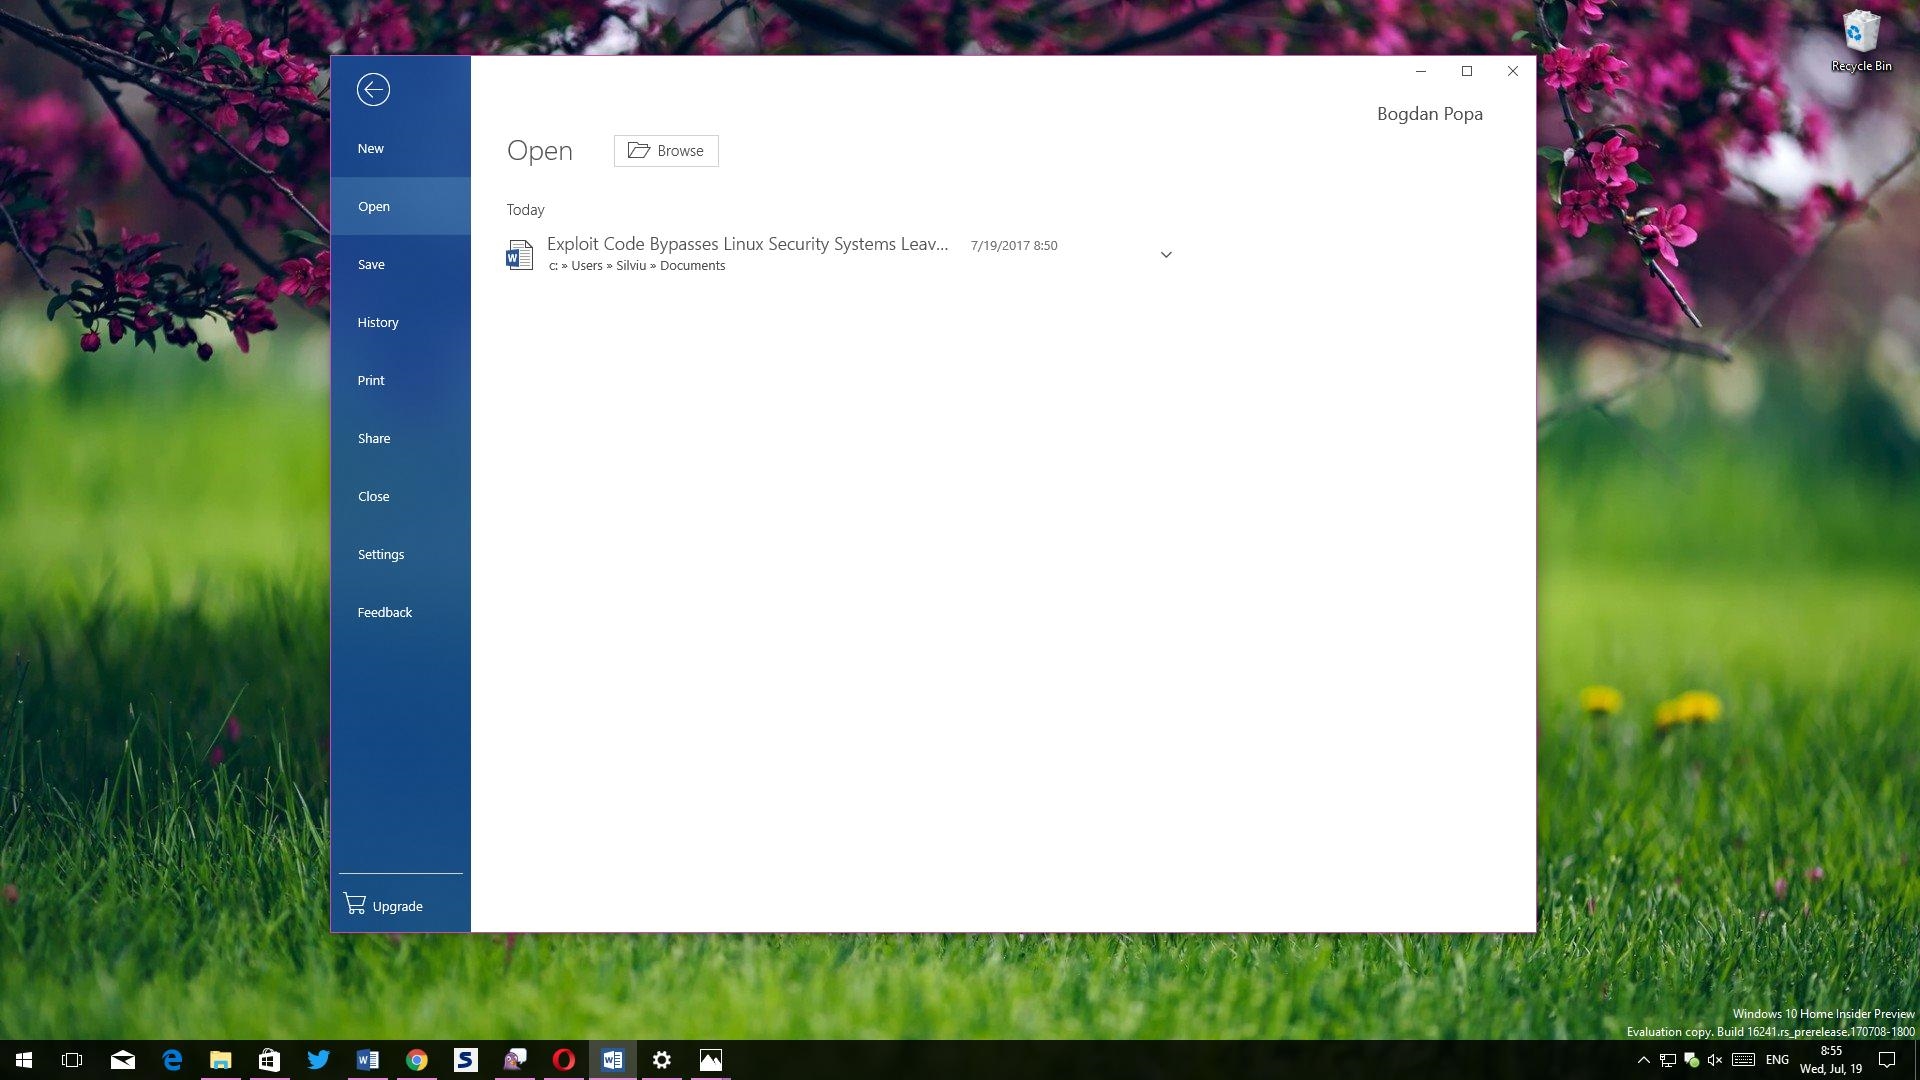Open the Exploit Code Bypasses Linux document

point(747,245)
